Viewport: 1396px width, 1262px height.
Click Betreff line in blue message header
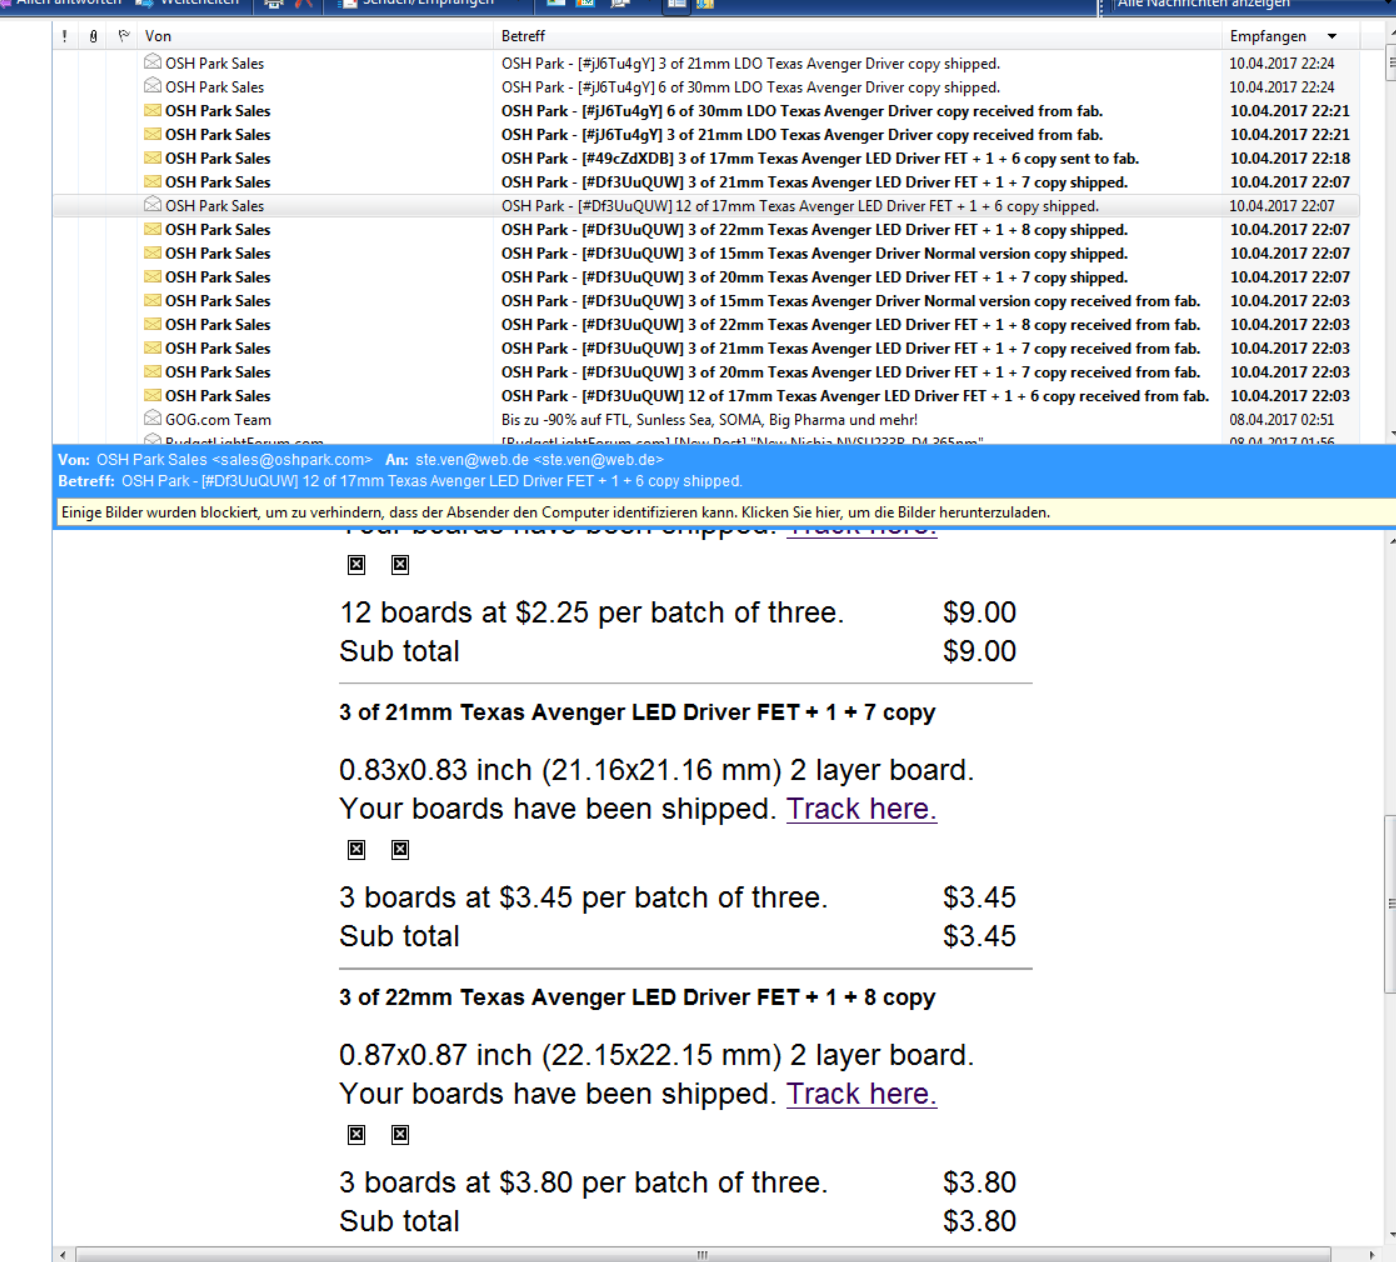[x=400, y=481]
